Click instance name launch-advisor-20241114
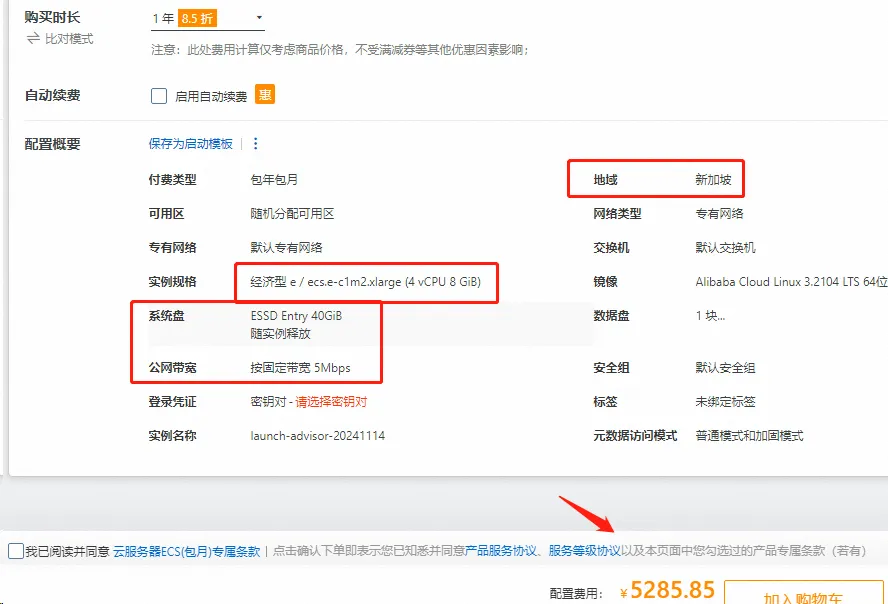888x604 pixels. coord(317,436)
